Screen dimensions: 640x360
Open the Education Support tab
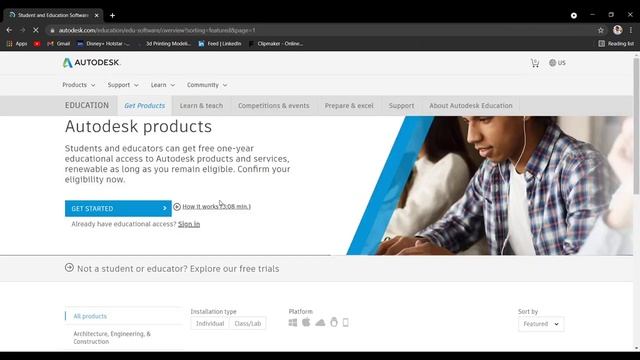tap(401, 106)
